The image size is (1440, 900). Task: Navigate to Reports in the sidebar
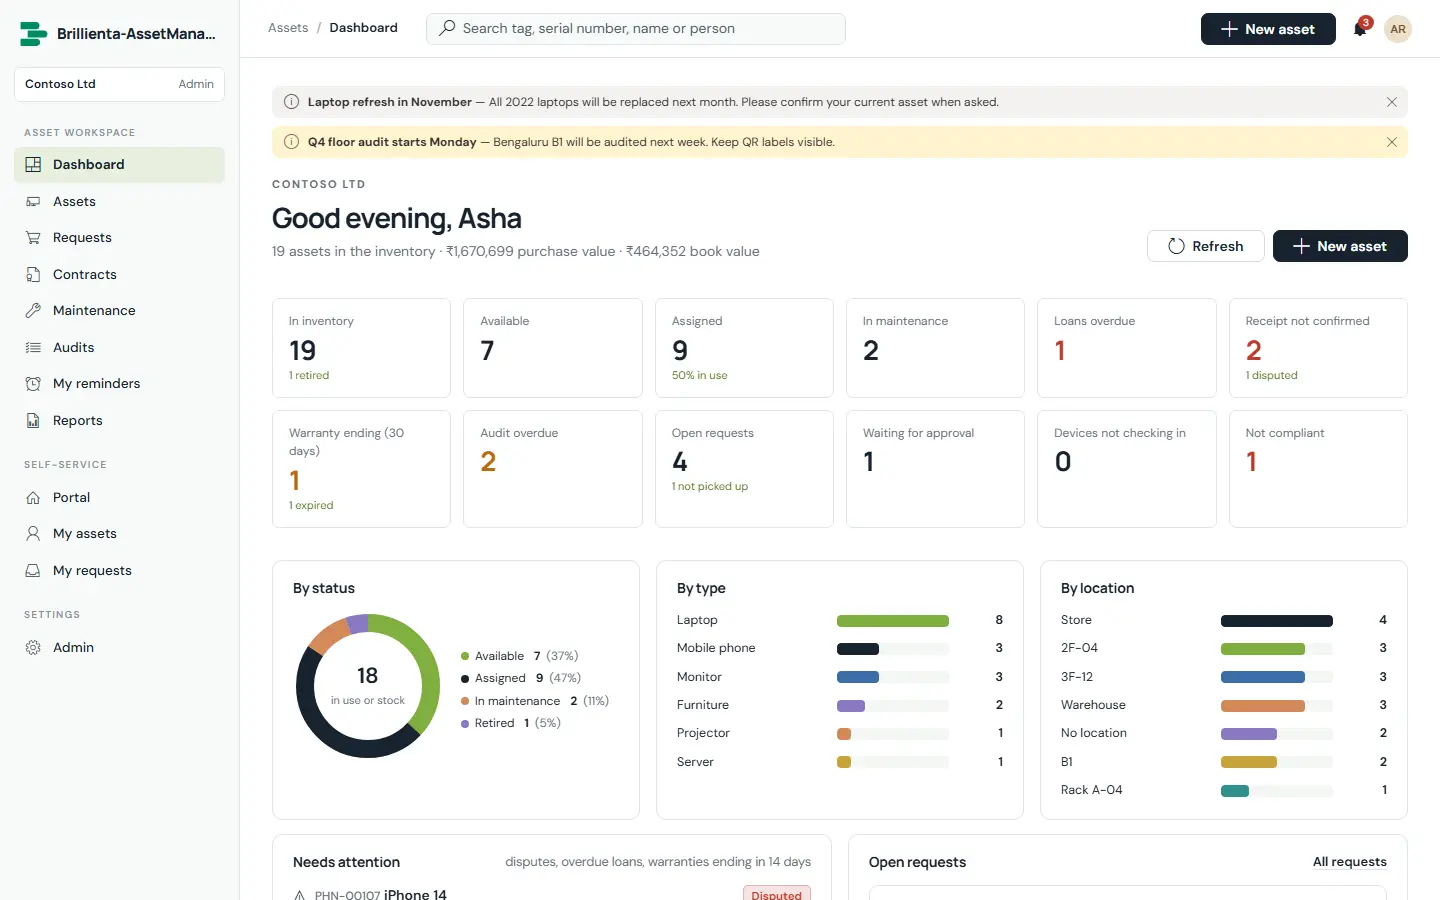point(119,421)
